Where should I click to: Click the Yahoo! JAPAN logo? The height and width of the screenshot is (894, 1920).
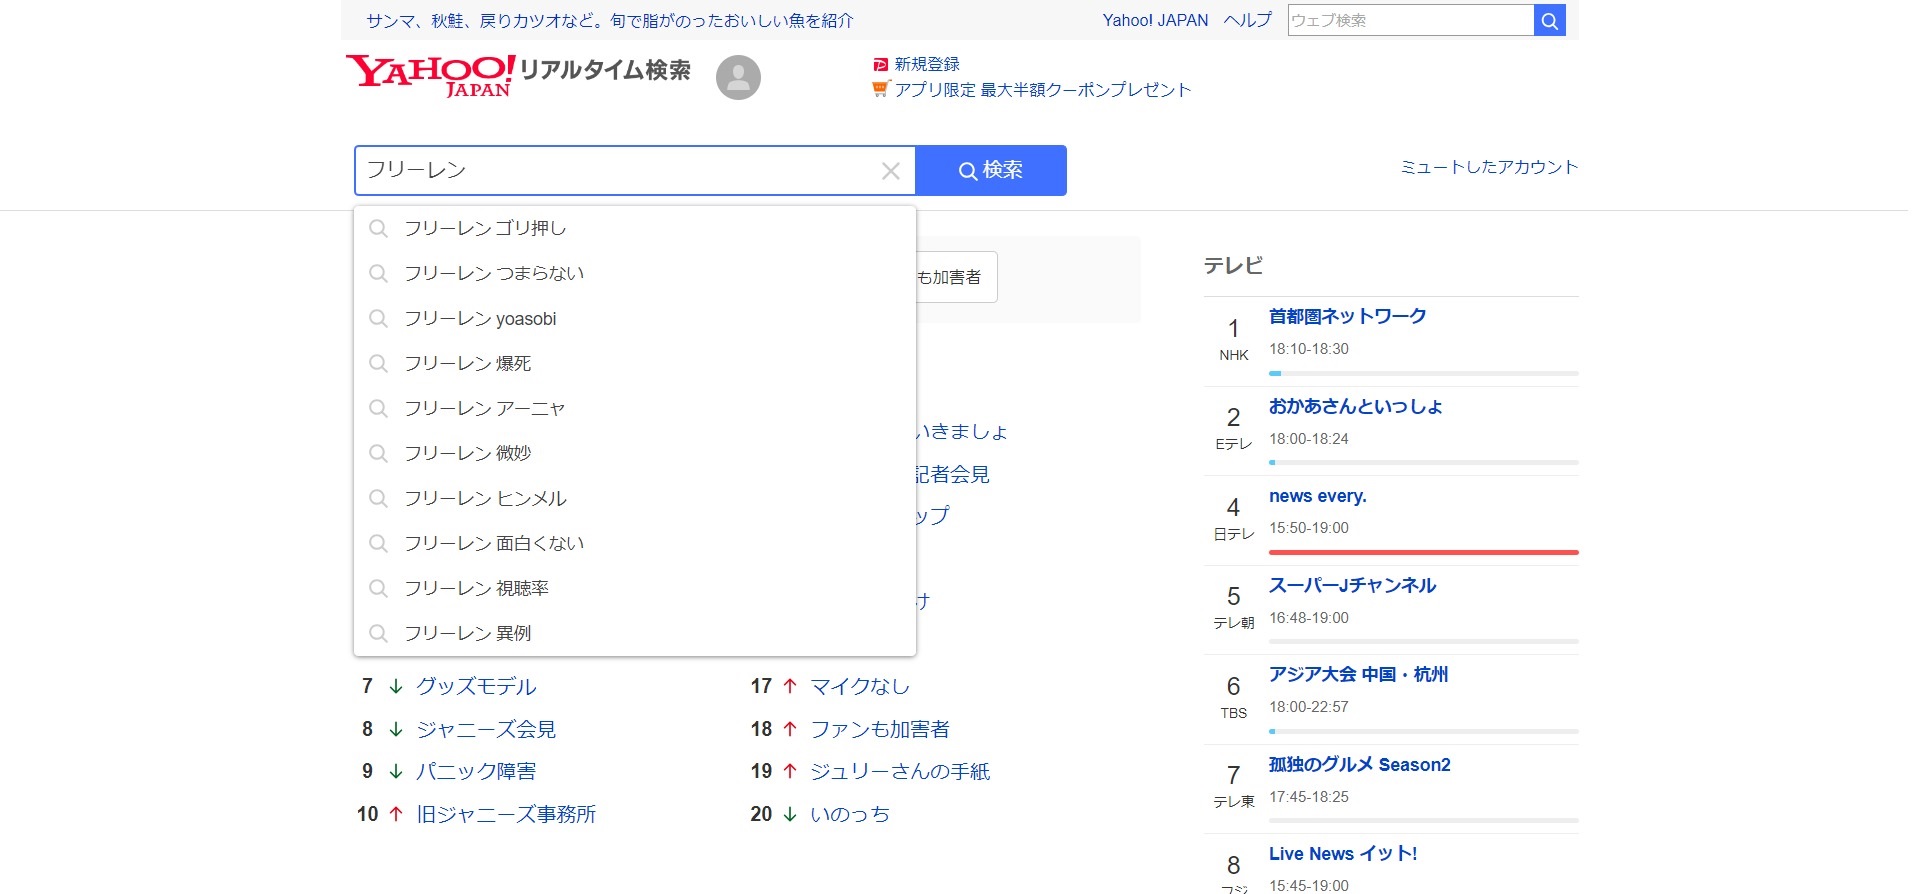click(431, 75)
